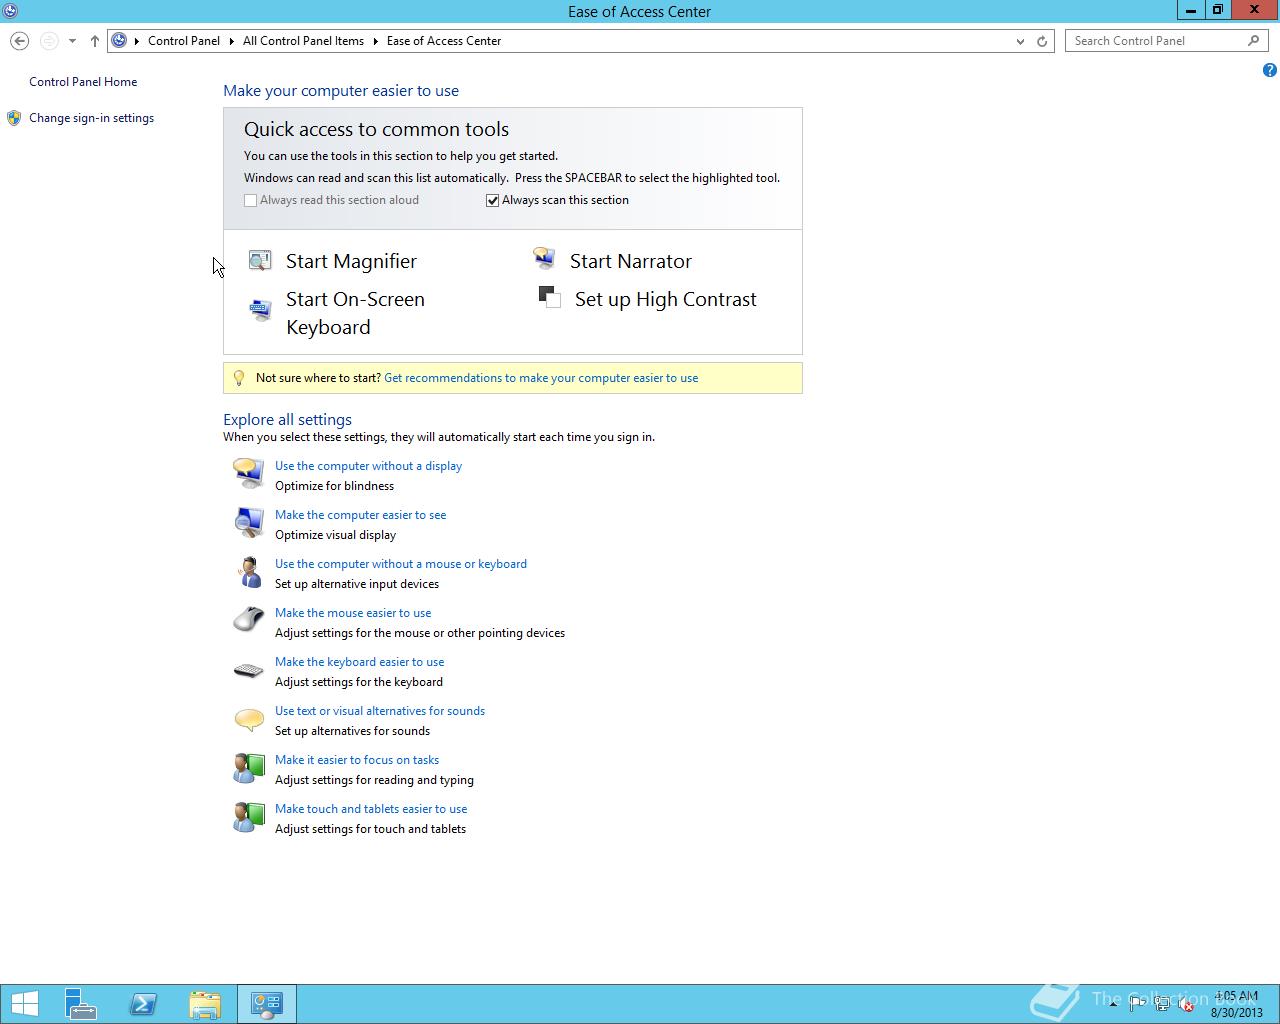
Task: Click Start On-Screen Keyboard
Action: [x=355, y=313]
